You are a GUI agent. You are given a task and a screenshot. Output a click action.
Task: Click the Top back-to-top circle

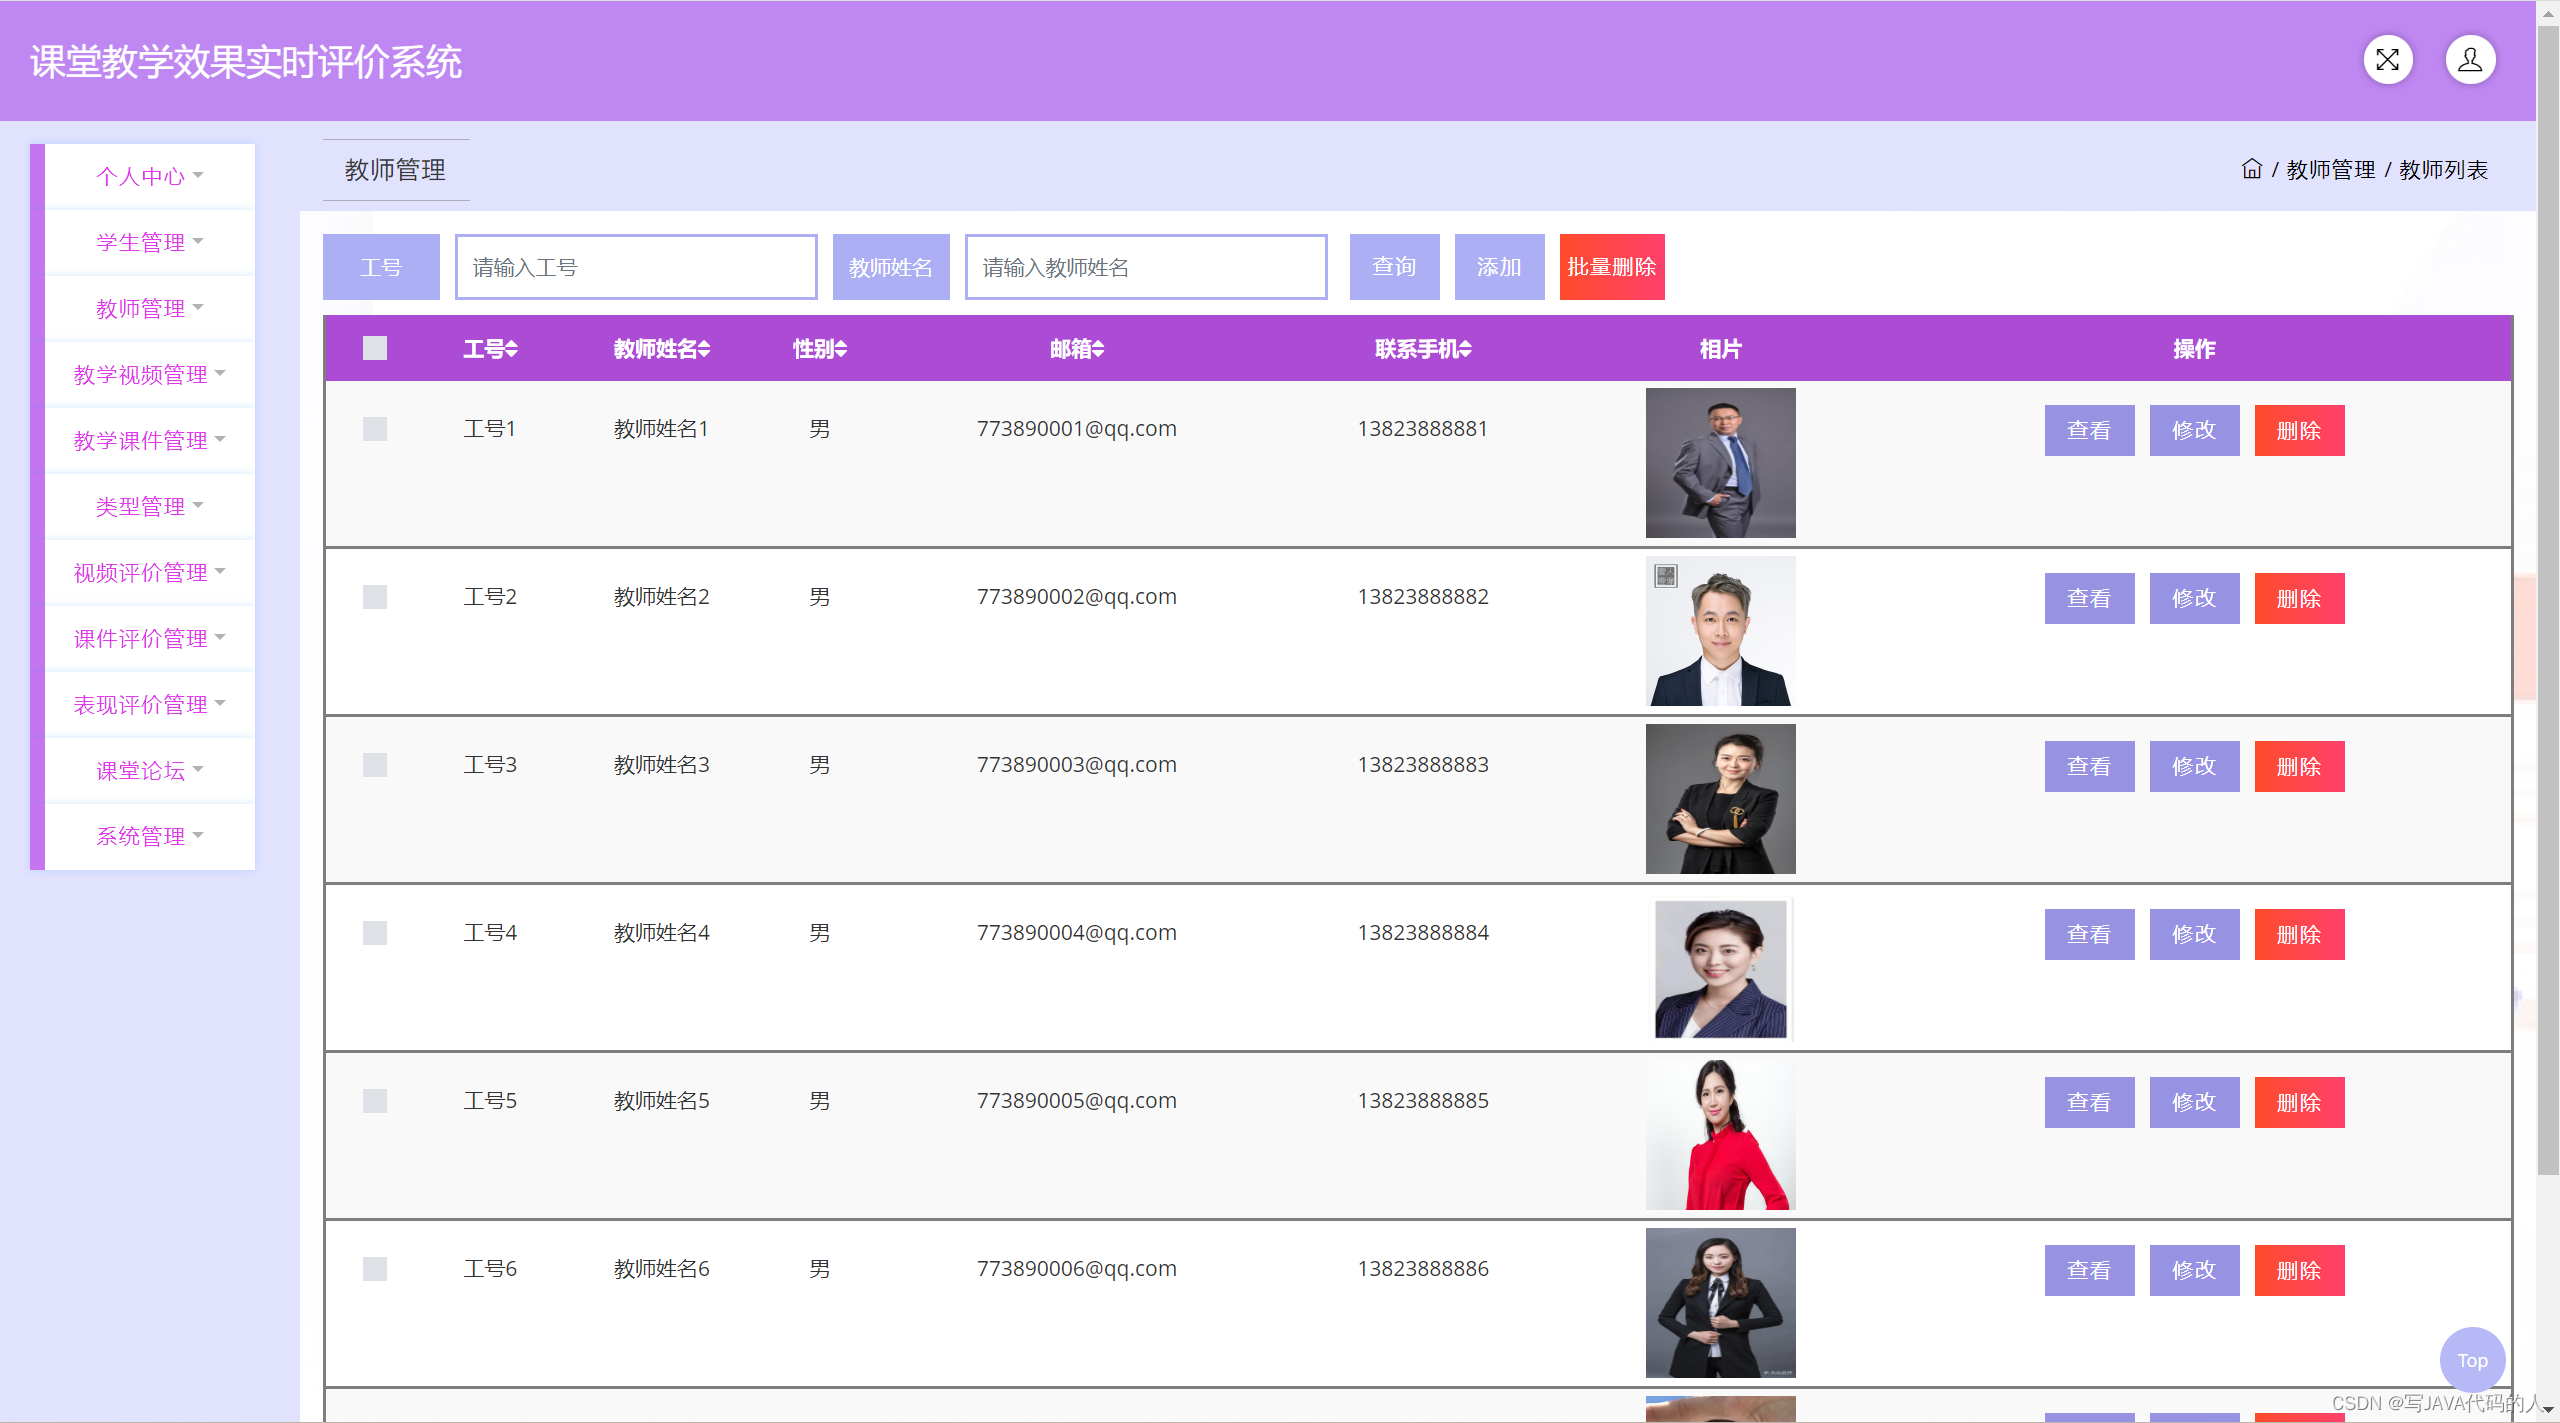tap(2471, 1359)
